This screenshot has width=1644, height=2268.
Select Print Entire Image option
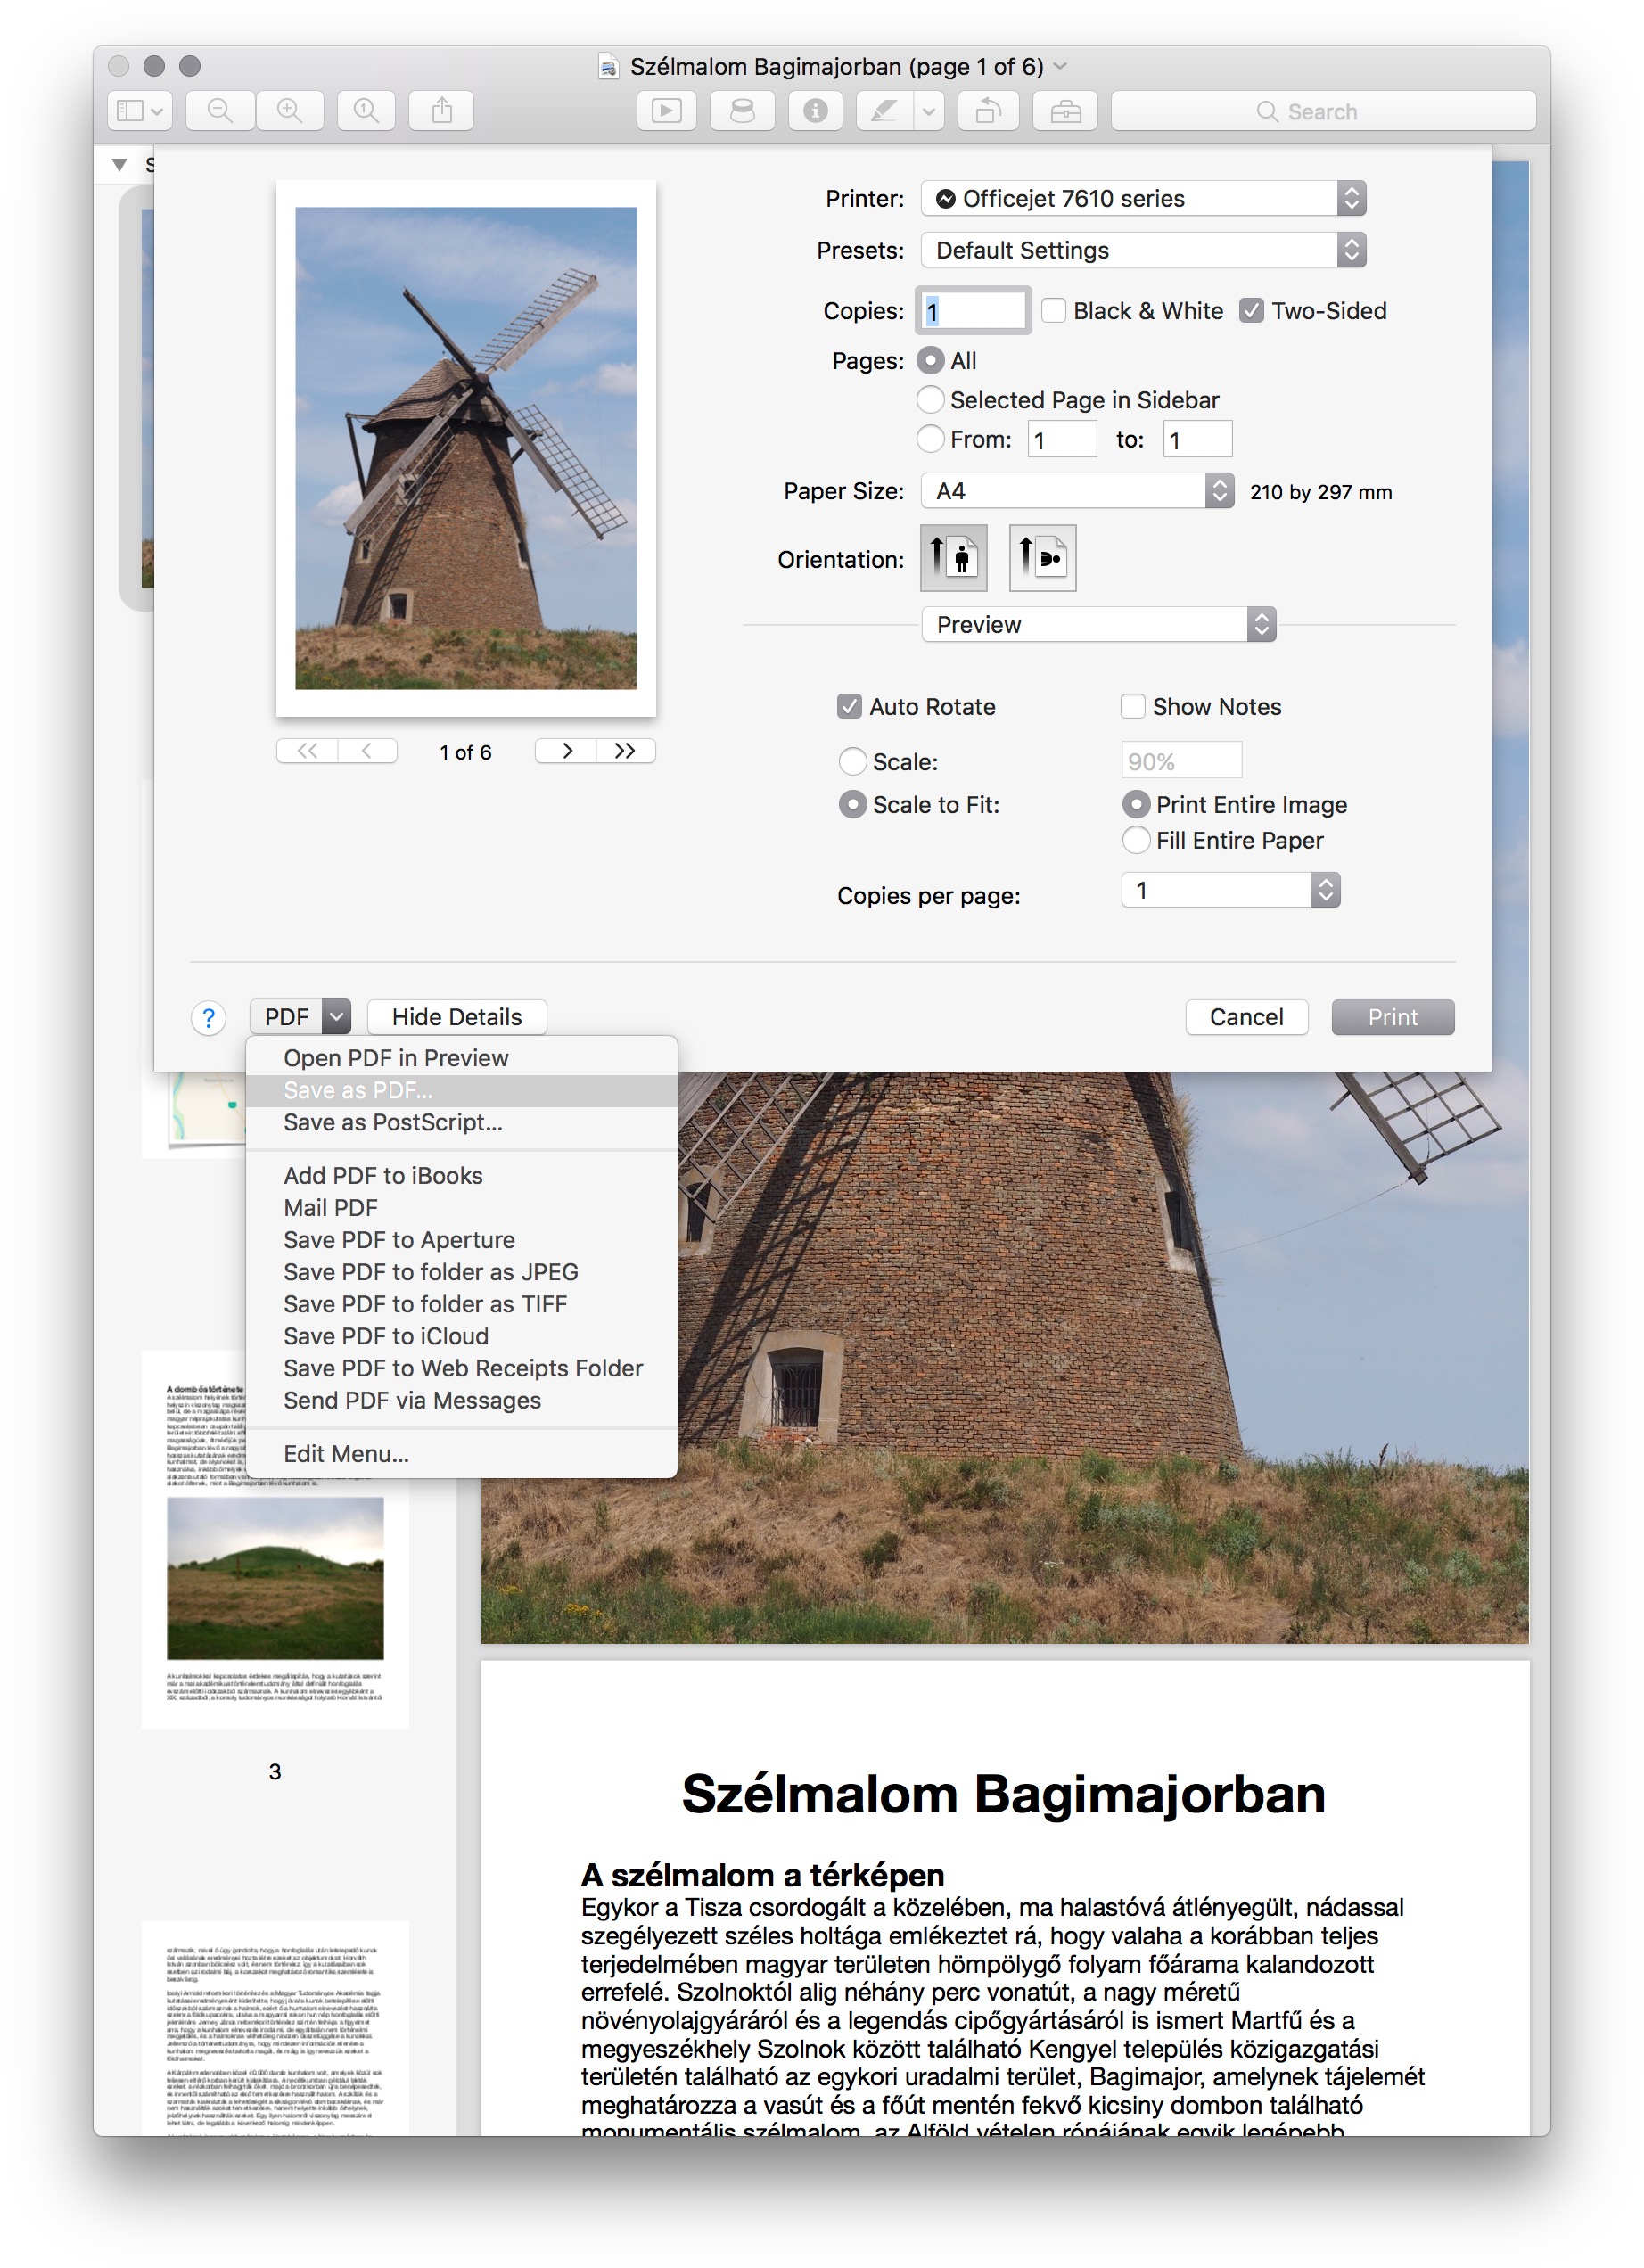tap(1137, 805)
